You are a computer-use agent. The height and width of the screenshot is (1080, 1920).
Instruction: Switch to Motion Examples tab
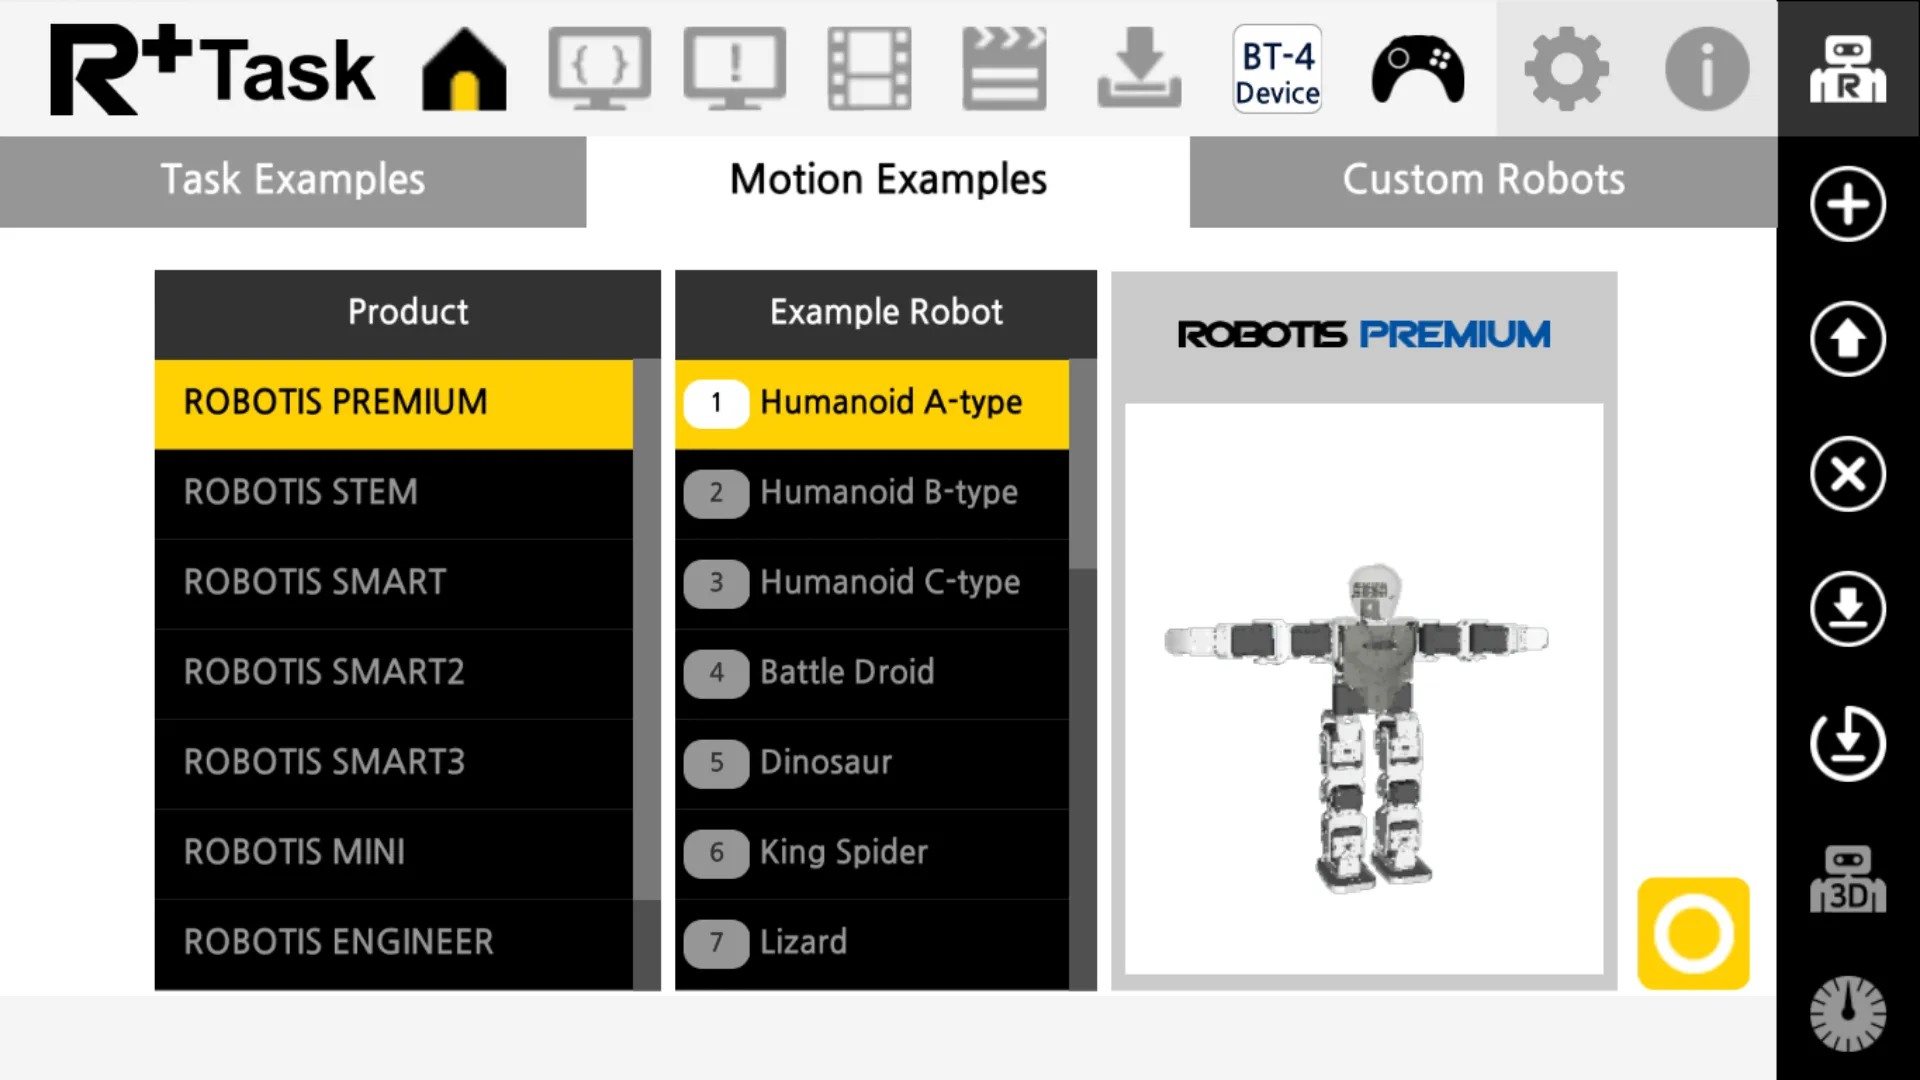coord(885,178)
